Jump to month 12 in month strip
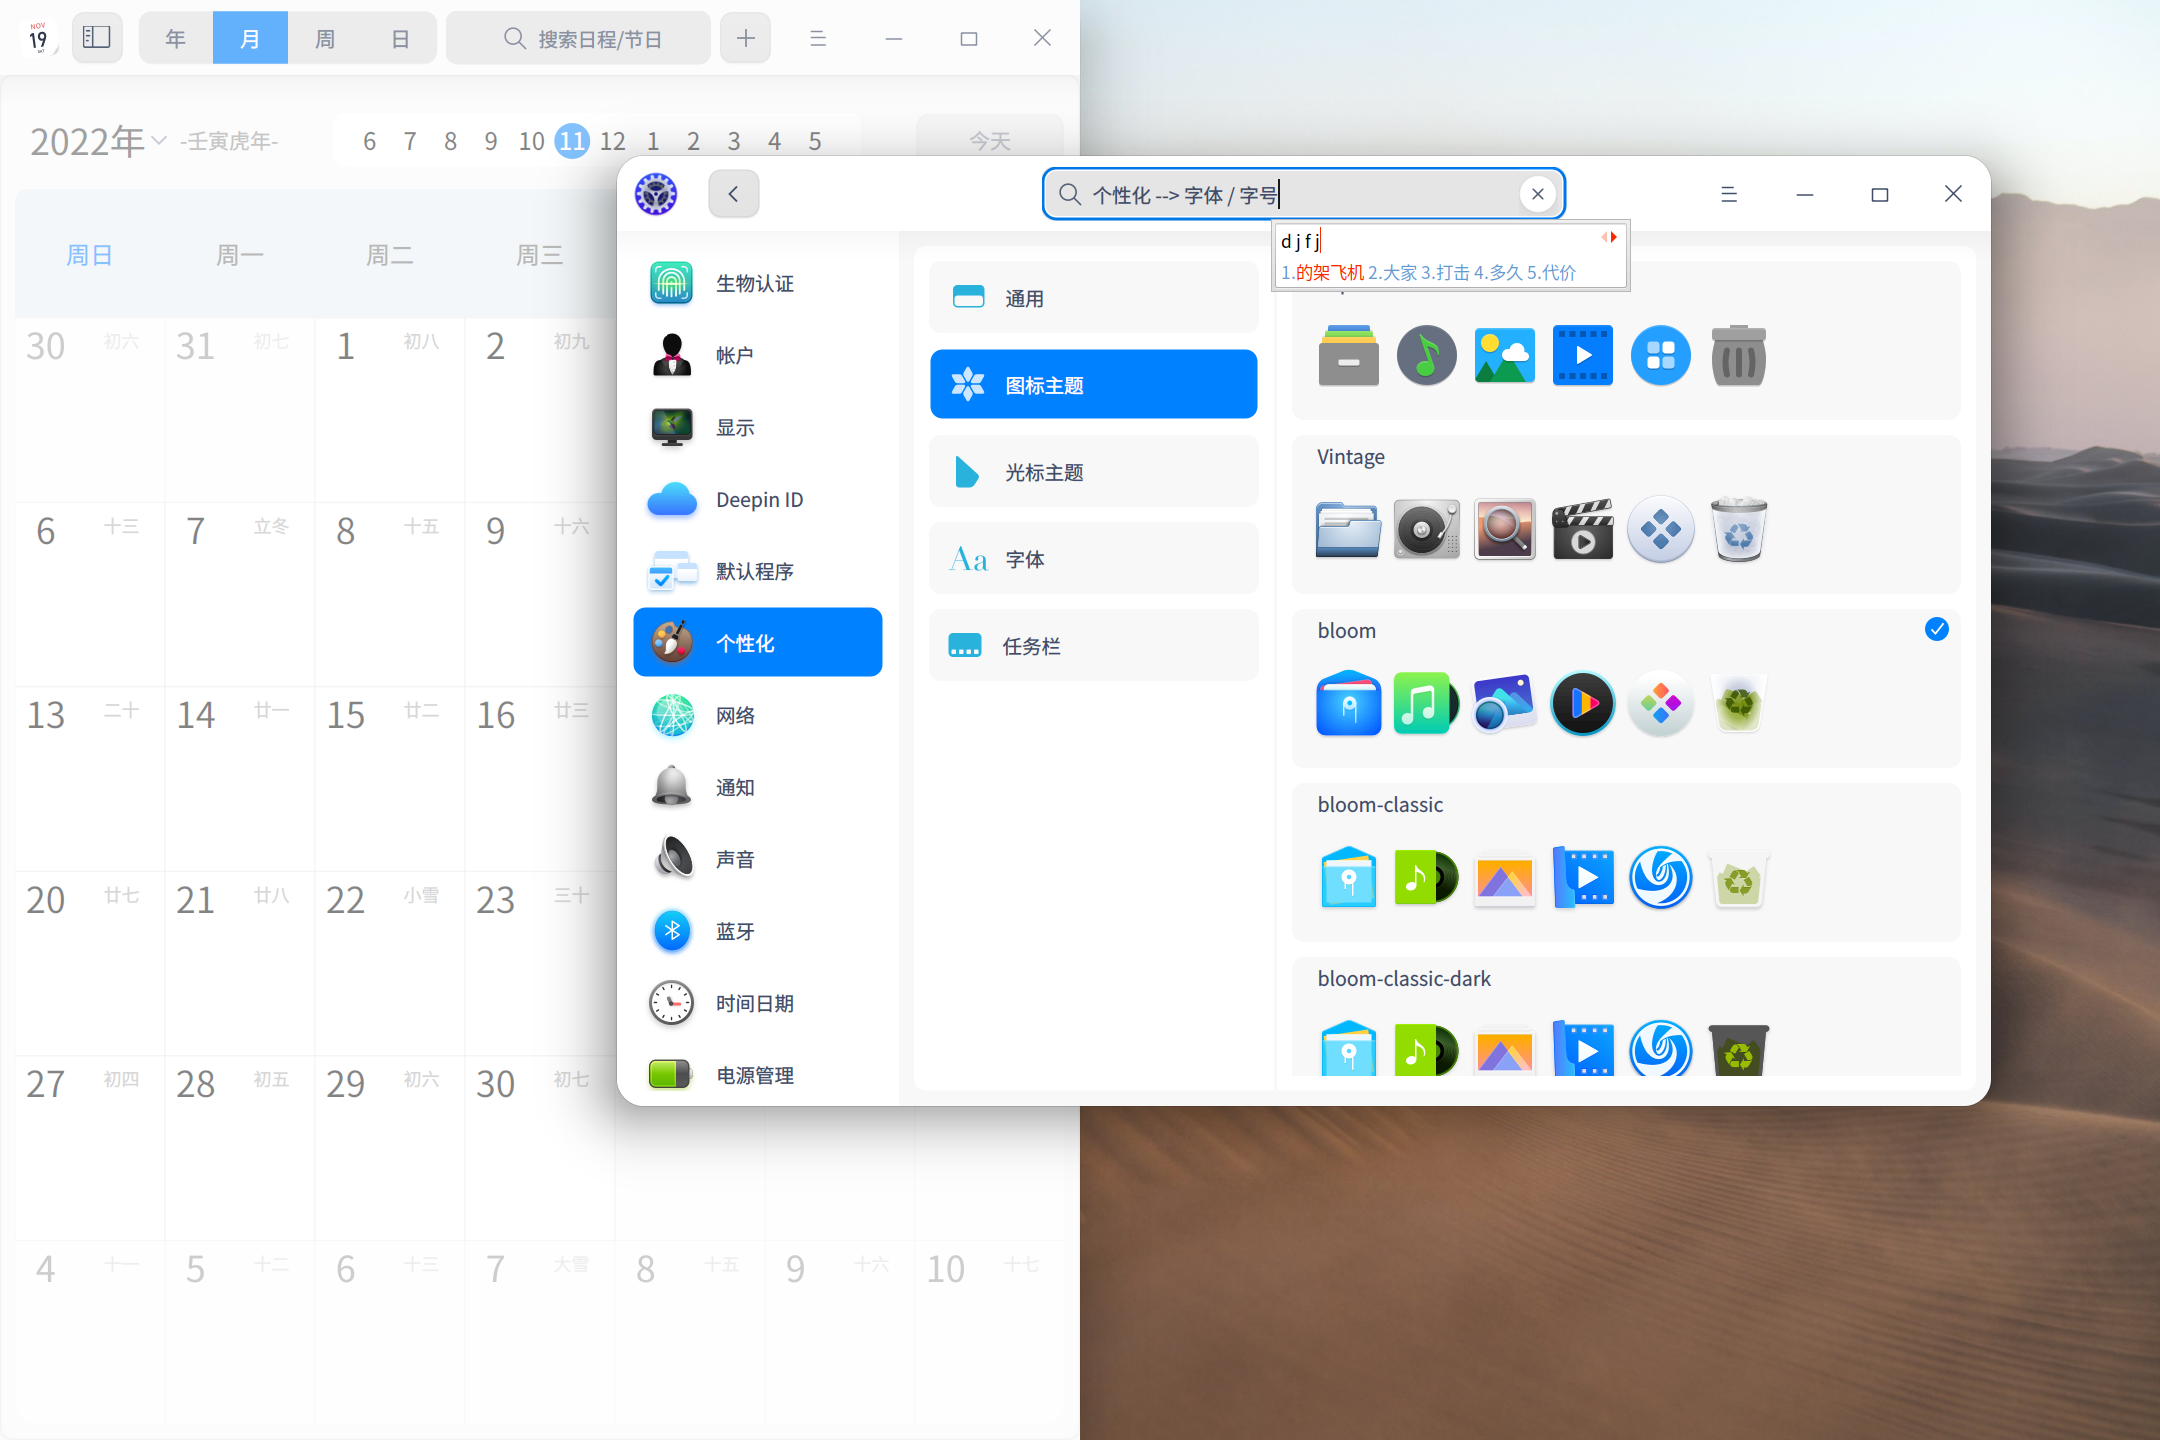The height and width of the screenshot is (1440, 2160). point(612,141)
